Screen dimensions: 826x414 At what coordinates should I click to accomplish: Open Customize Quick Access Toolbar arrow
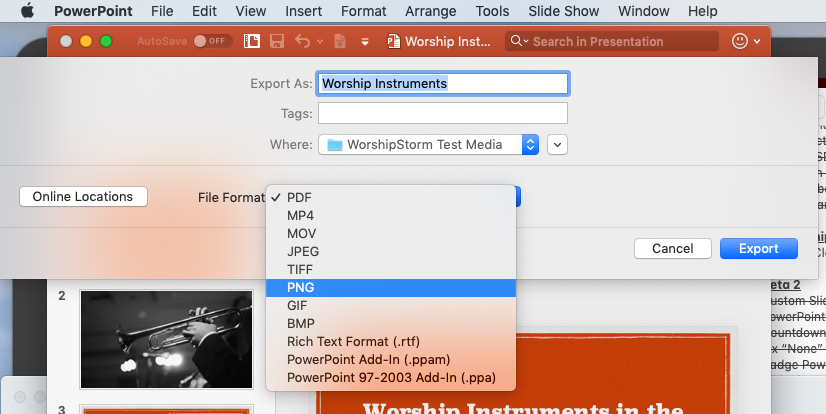point(365,42)
